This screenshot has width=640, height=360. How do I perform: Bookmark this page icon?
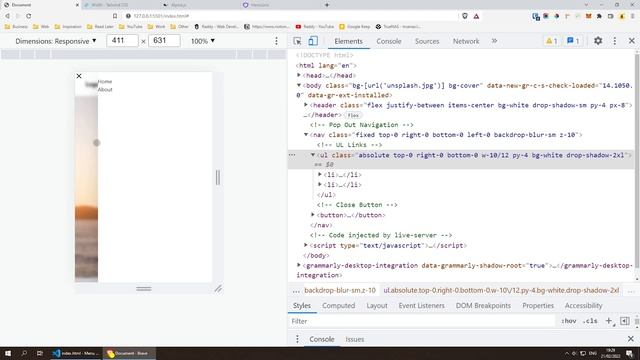pos(115,16)
